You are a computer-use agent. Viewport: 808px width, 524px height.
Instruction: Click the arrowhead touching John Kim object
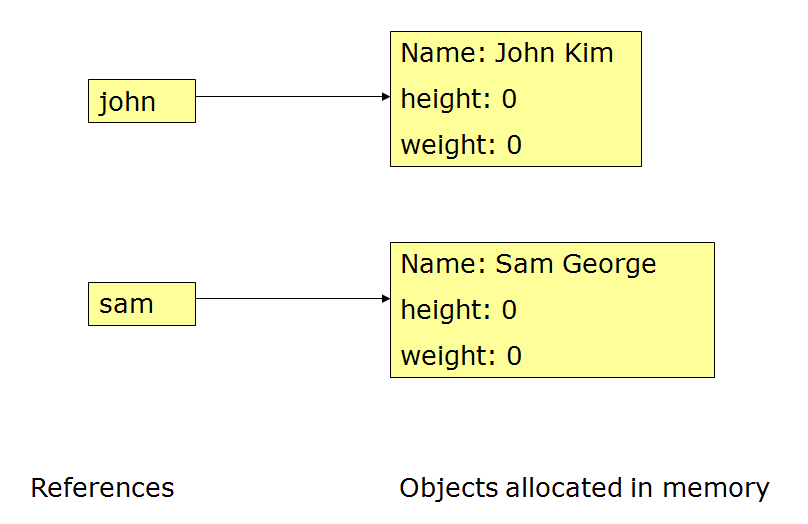386,97
